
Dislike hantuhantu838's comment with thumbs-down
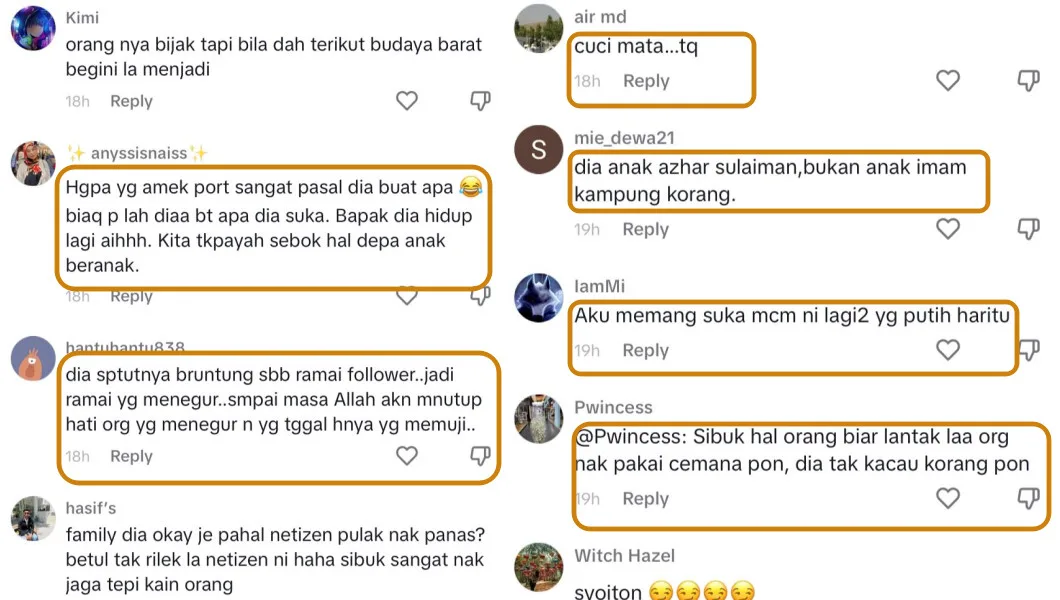click(x=480, y=456)
